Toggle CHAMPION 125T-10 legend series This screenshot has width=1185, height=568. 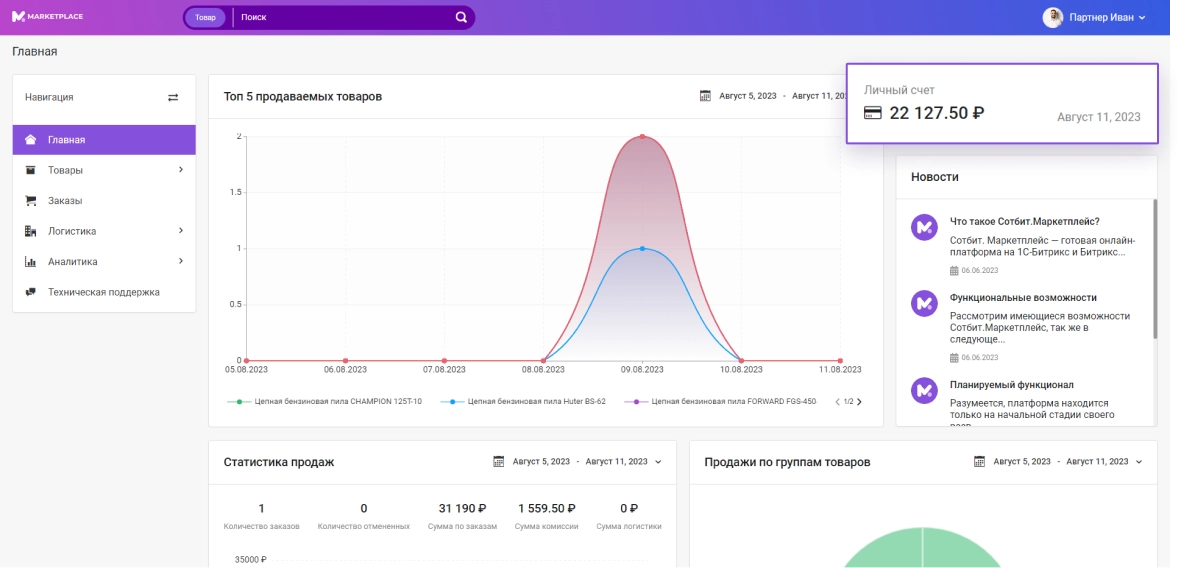[x=324, y=402]
